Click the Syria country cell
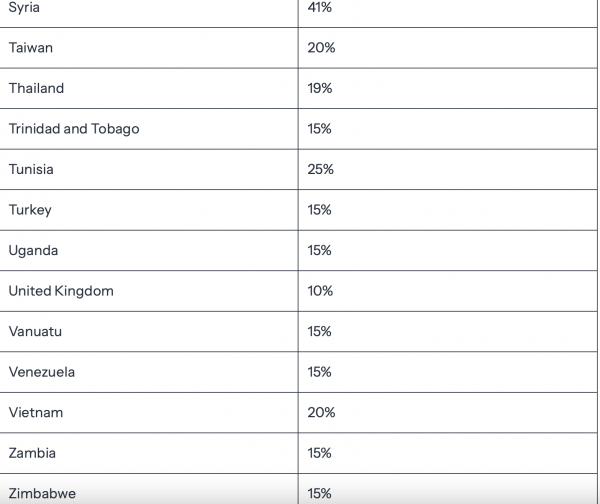600x504 pixels. click(26, 7)
